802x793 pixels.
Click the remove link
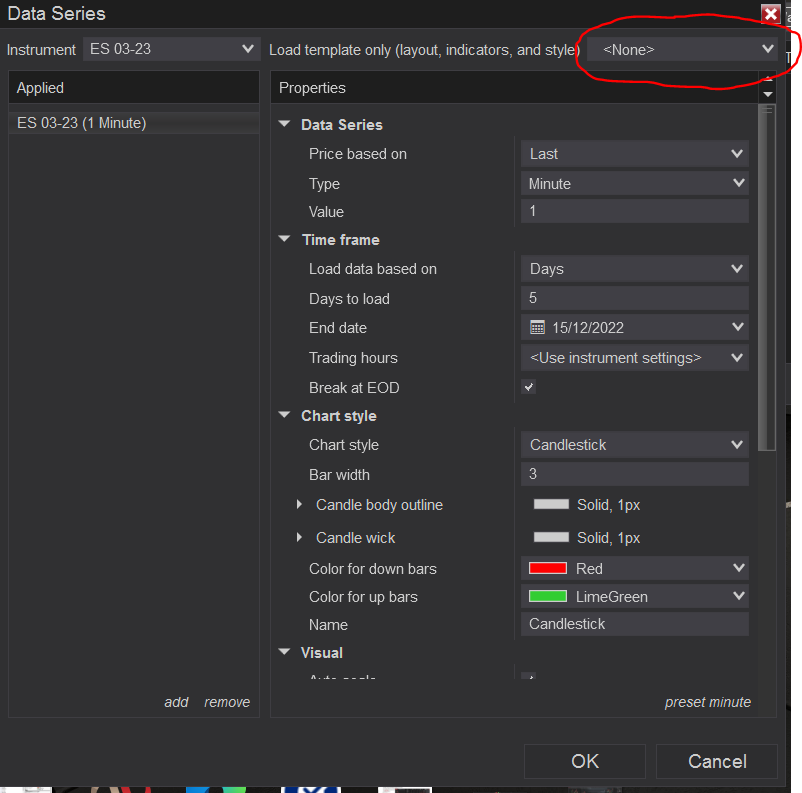pyautogui.click(x=227, y=702)
